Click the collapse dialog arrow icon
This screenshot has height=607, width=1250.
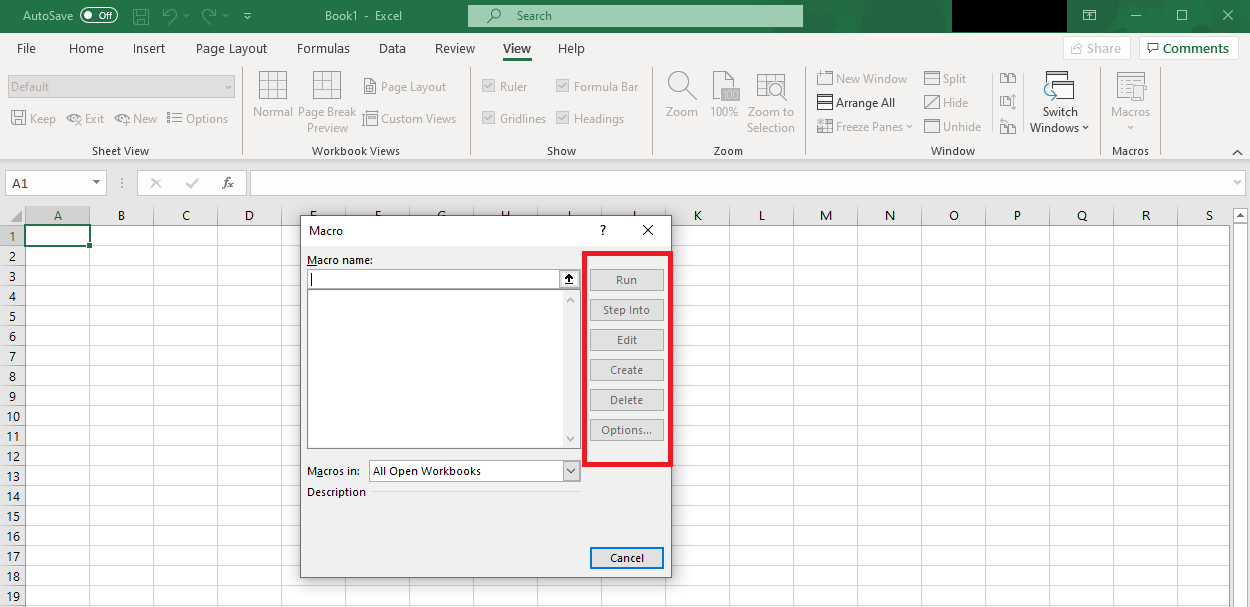coord(569,279)
